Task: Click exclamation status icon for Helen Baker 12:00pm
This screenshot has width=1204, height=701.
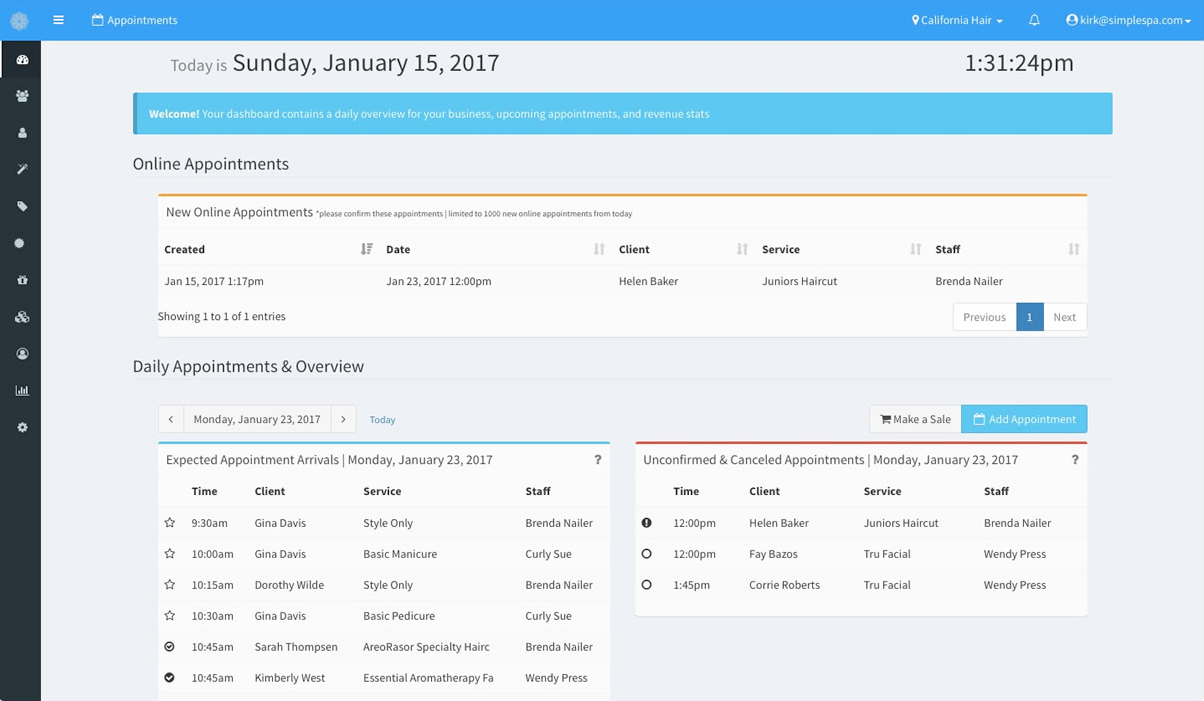Action: [x=647, y=523]
